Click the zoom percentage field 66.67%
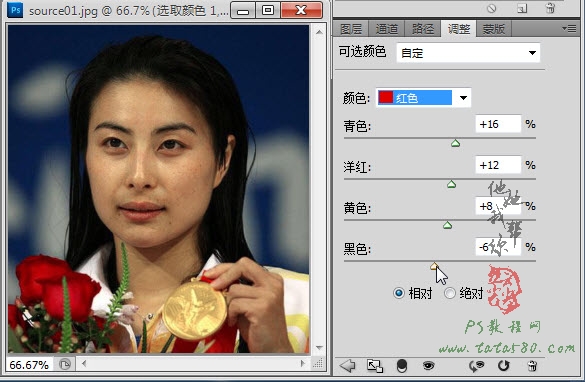585x382 pixels. [29, 364]
